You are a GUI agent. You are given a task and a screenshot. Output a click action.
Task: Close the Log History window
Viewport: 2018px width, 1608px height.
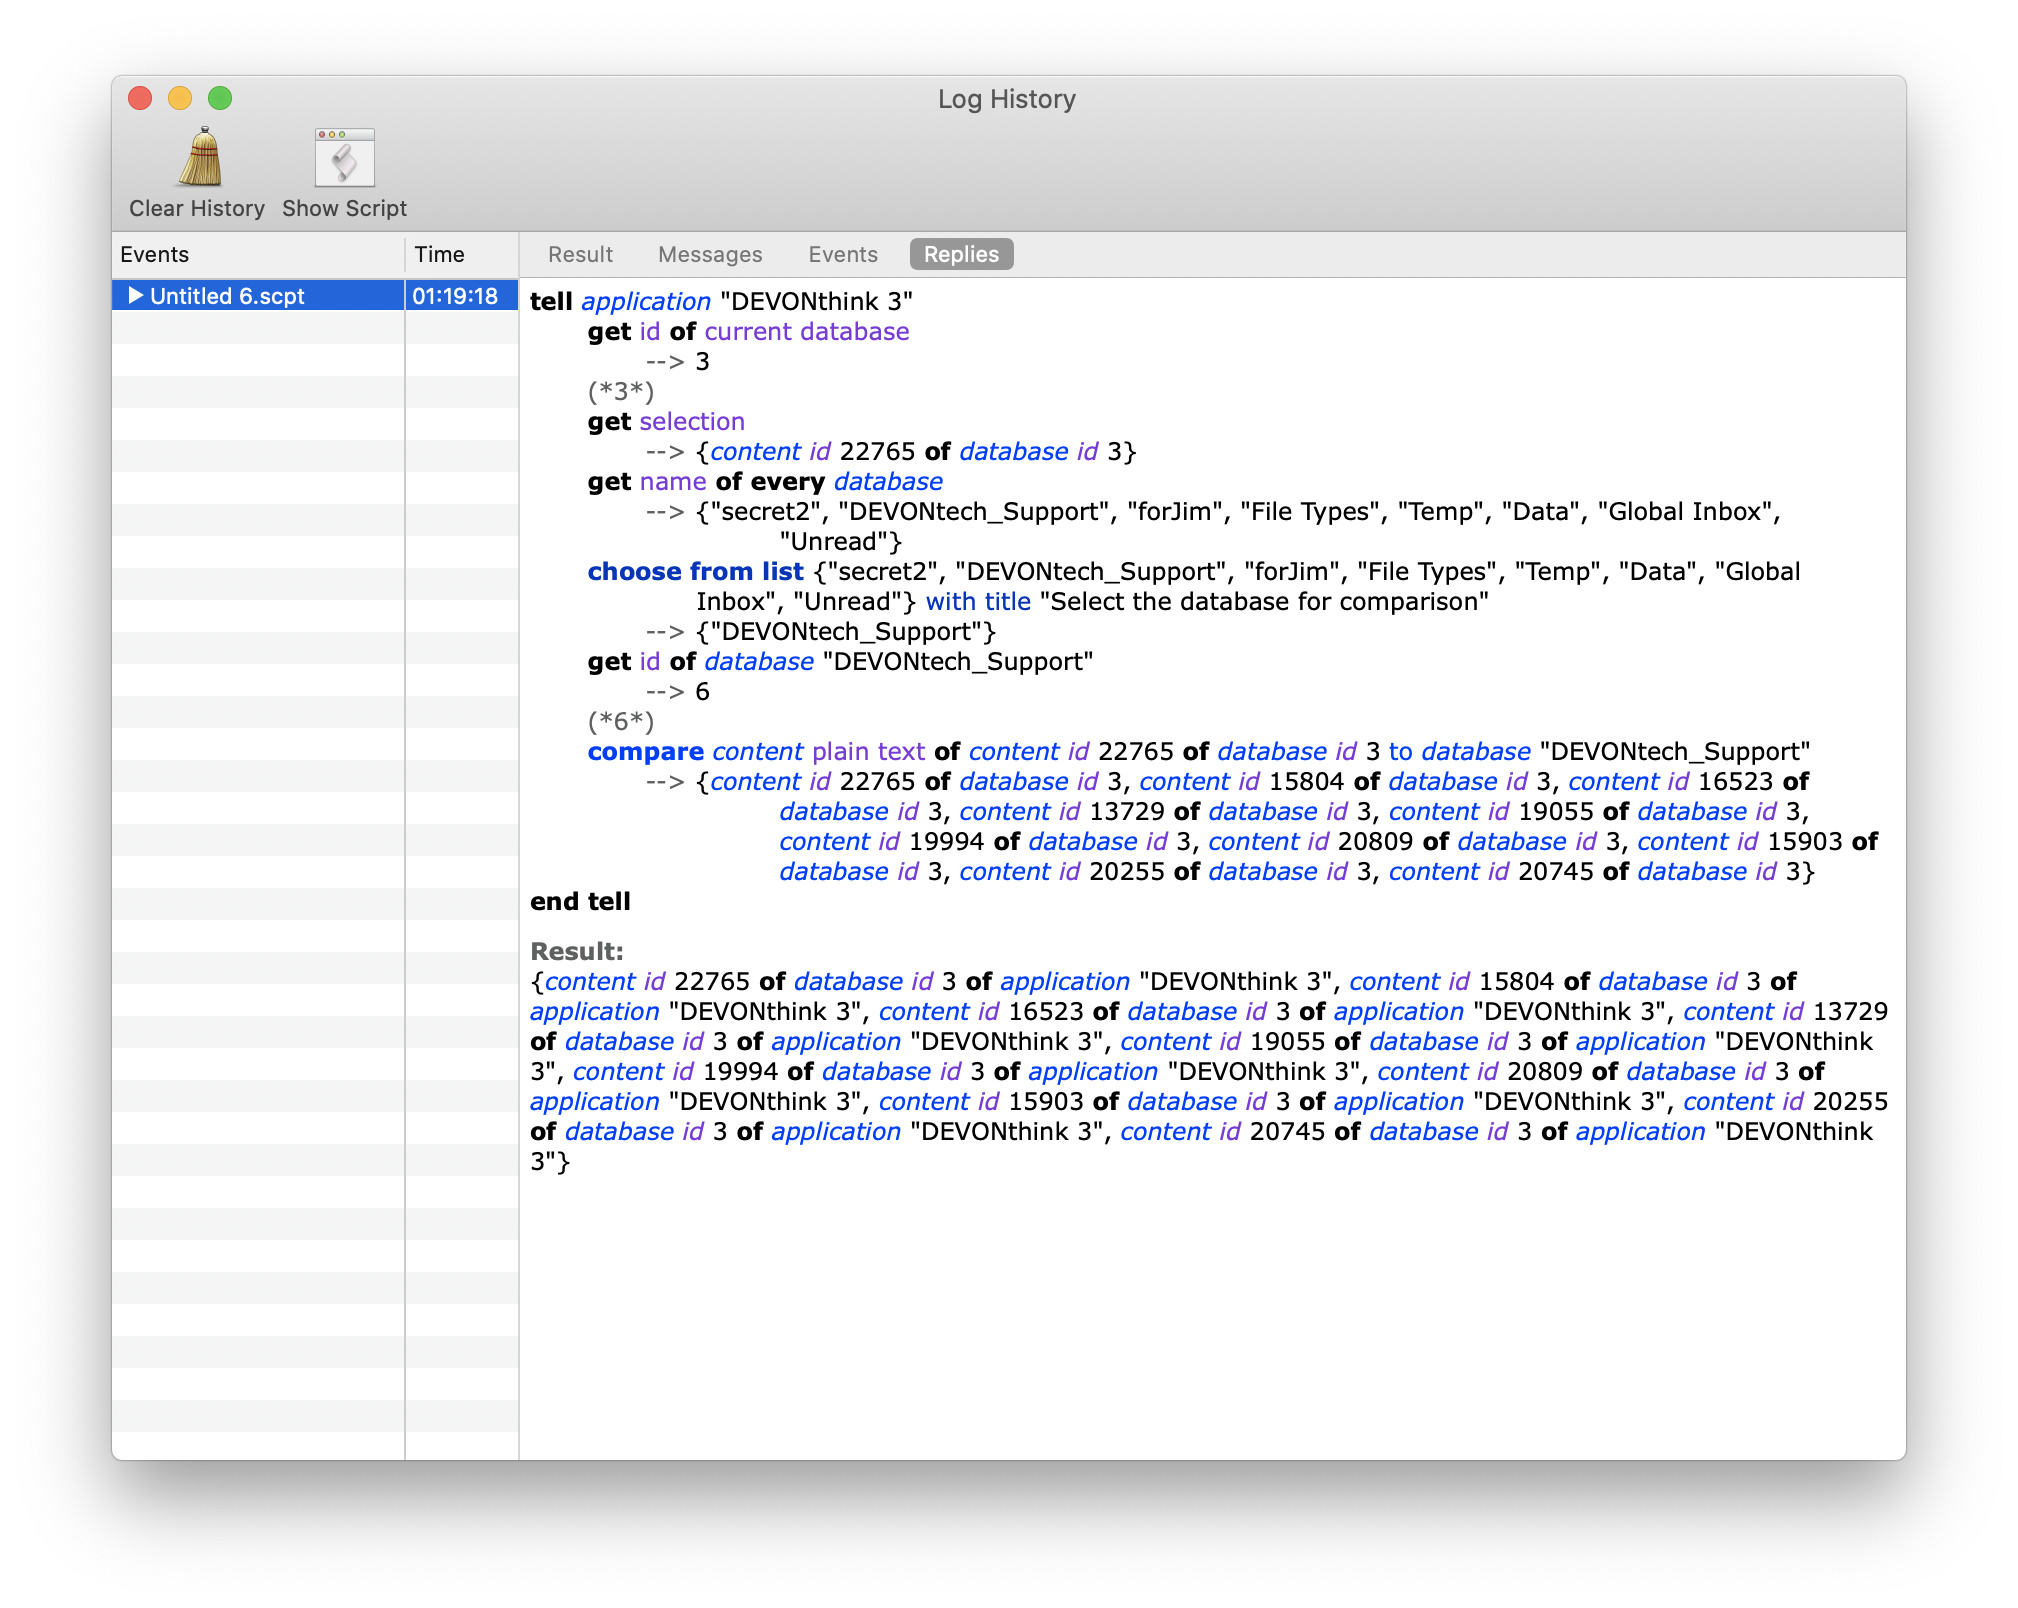click(140, 99)
